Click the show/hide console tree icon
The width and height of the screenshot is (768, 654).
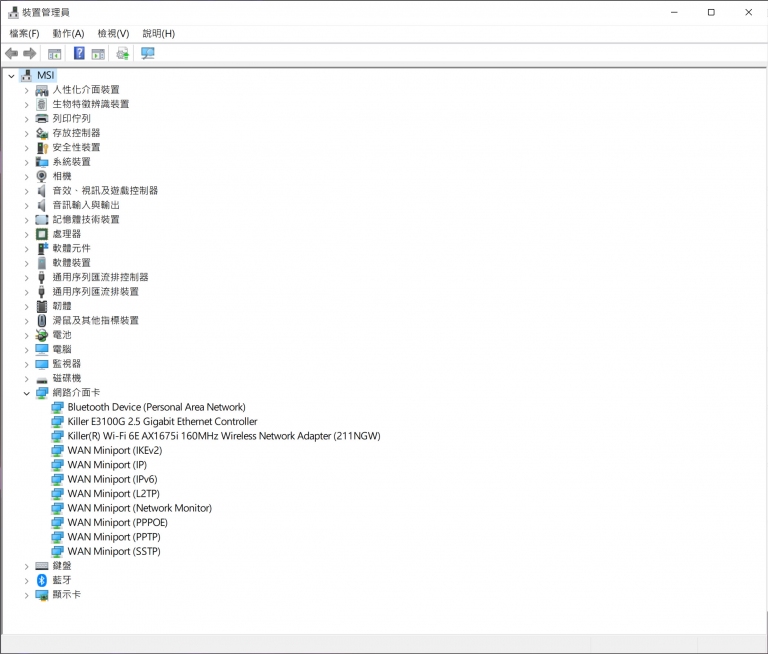(54, 54)
